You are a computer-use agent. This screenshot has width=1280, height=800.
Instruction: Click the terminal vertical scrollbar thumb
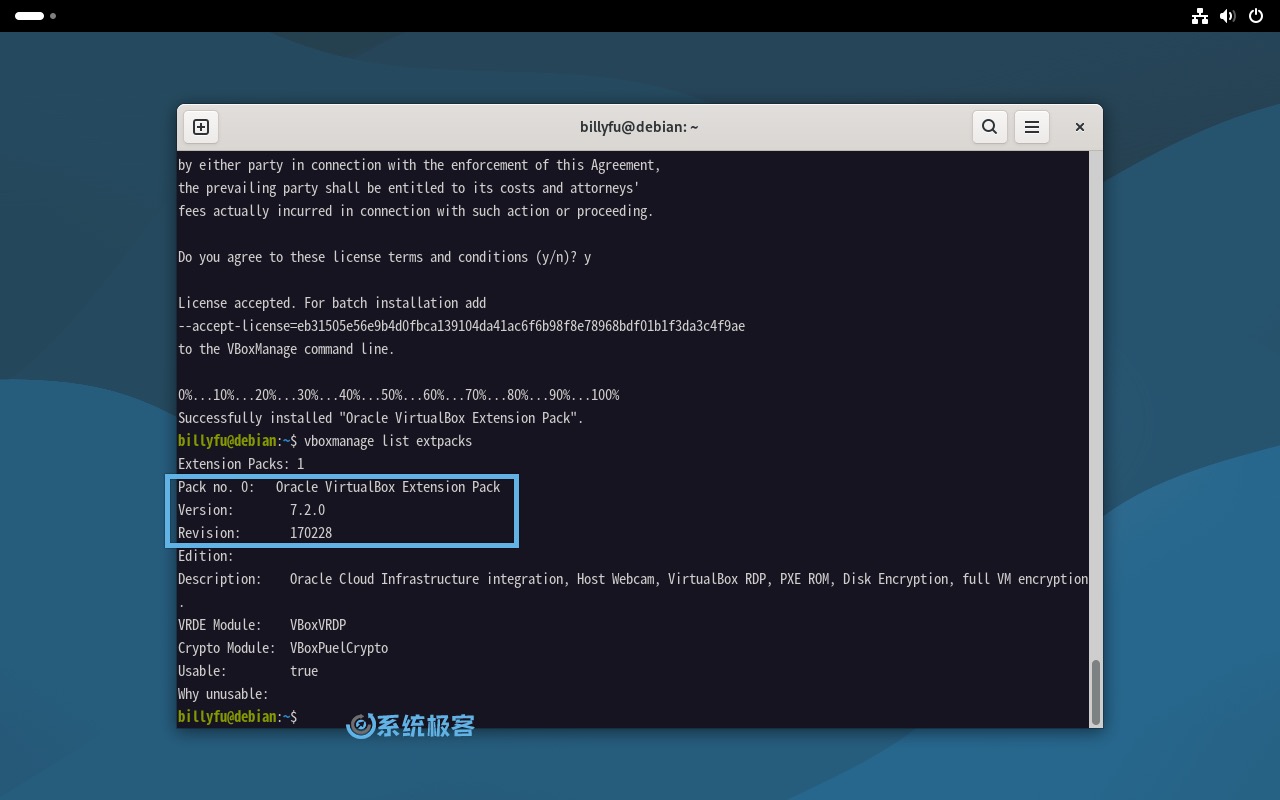1096,691
